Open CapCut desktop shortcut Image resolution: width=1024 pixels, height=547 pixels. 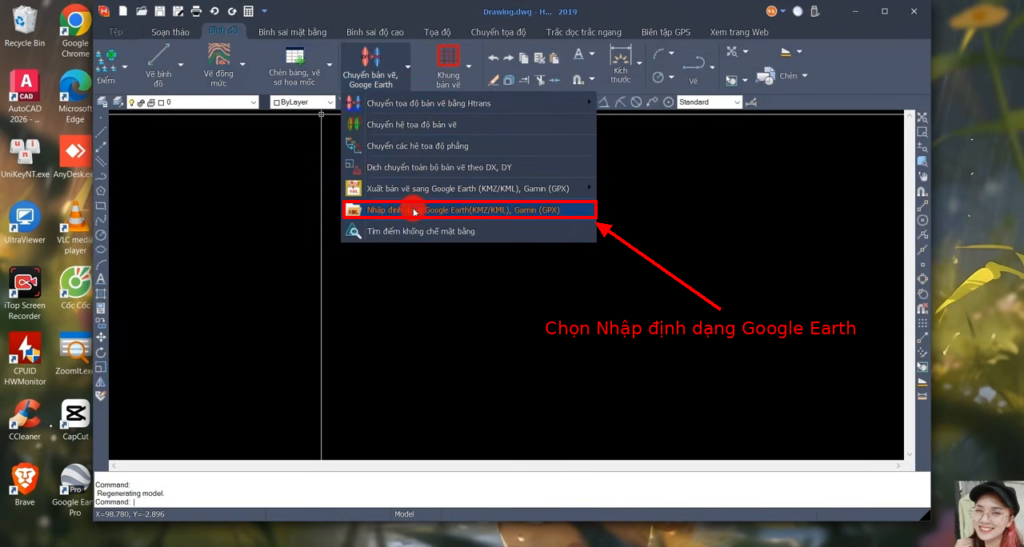(75, 420)
